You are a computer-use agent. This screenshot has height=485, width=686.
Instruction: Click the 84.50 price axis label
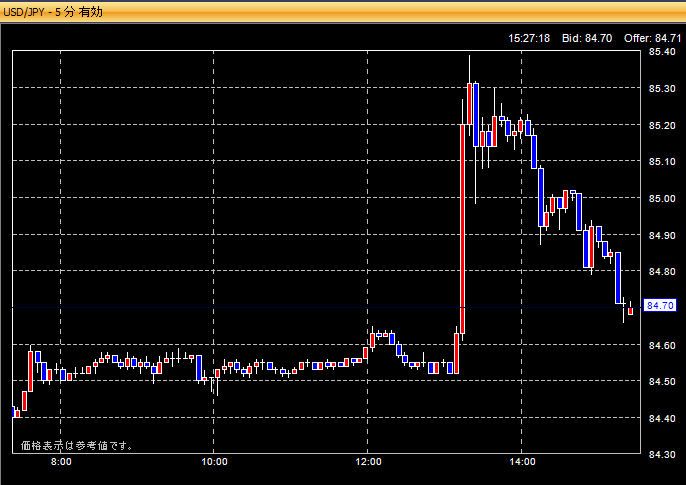(661, 381)
